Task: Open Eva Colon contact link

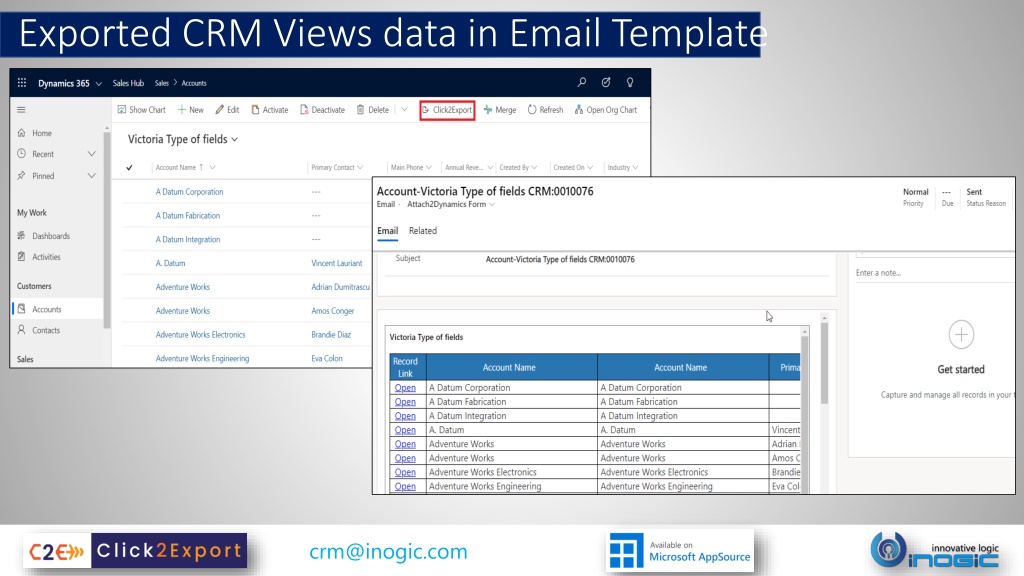Action: click(x=327, y=359)
